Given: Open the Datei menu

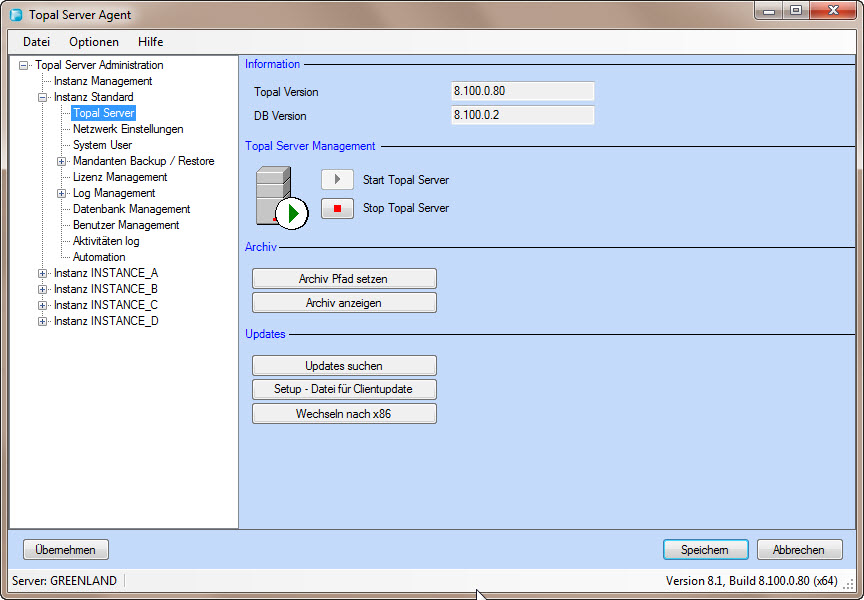Looking at the screenshot, I should (x=36, y=42).
